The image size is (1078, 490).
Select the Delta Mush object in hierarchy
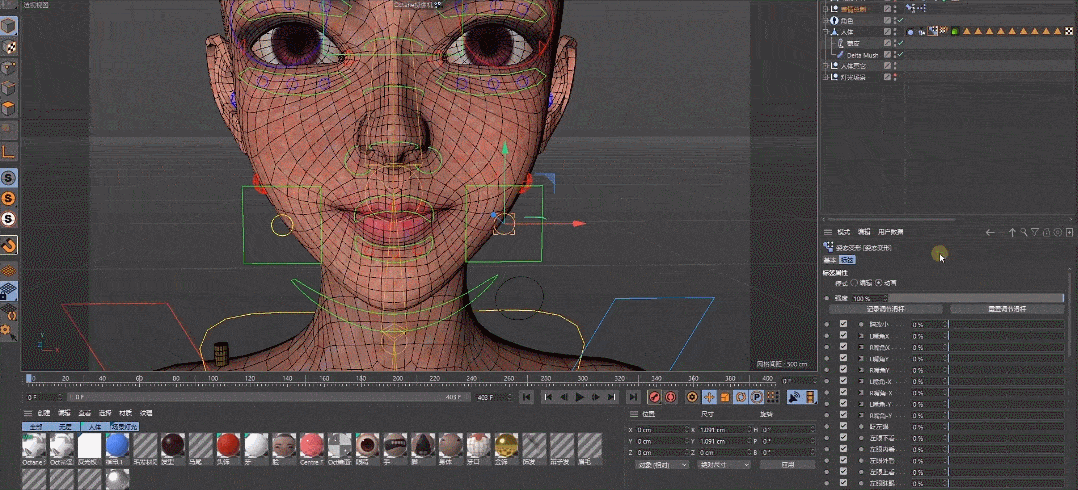[862, 54]
